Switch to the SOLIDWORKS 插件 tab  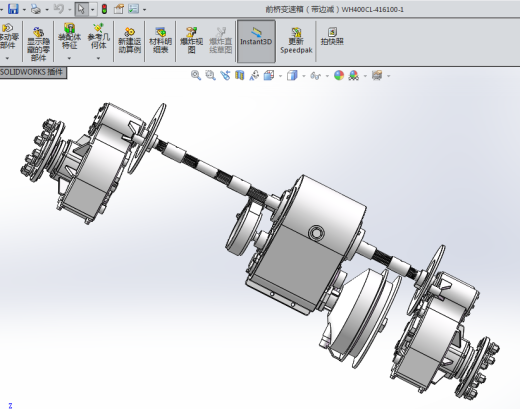pos(32,72)
